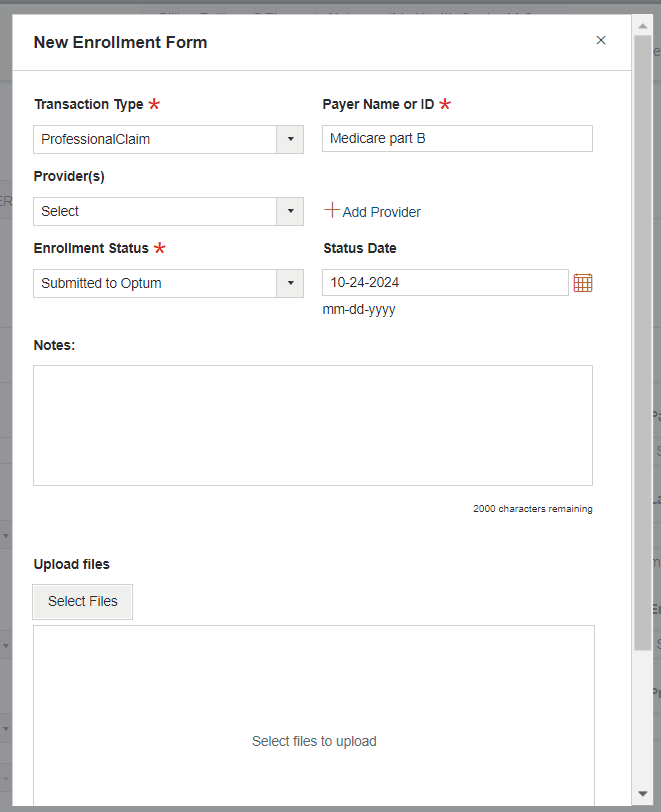
Task: Click the Add Provider link
Action: [381, 211]
